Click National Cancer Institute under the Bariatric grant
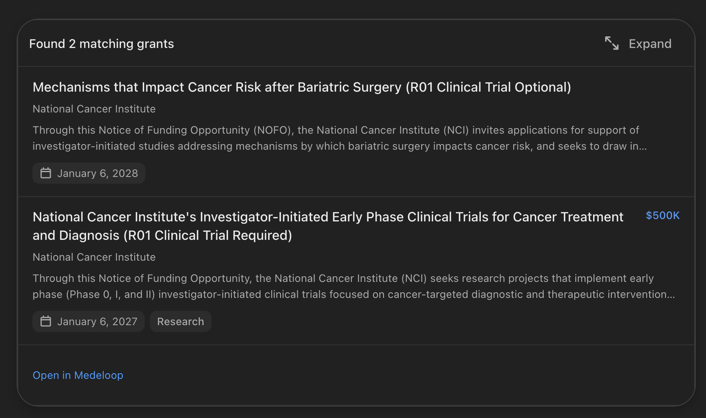The height and width of the screenshot is (418, 706). click(x=94, y=109)
